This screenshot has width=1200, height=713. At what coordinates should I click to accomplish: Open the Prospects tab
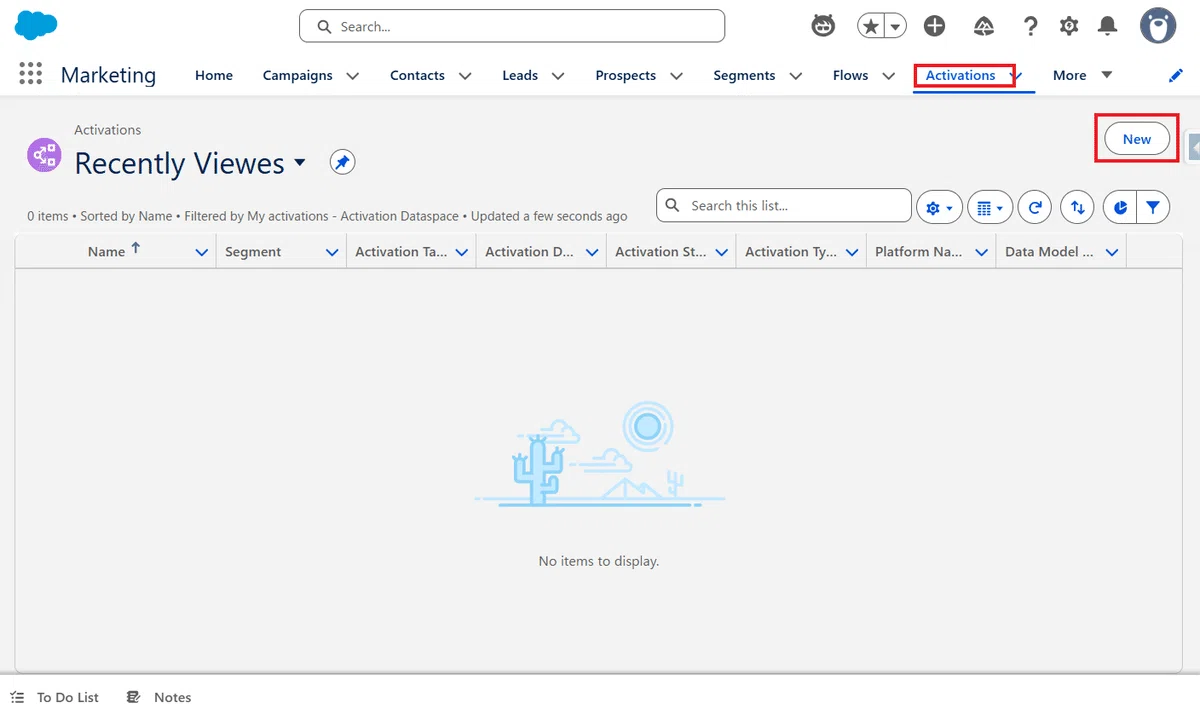tap(626, 75)
